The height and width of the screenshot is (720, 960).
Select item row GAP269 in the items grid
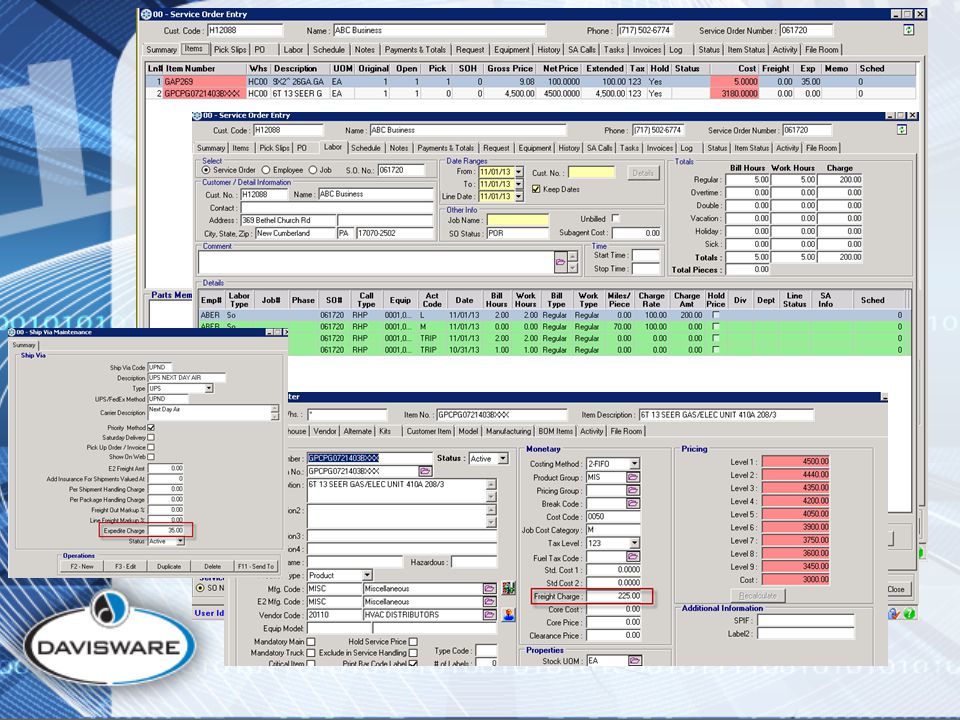530,81
